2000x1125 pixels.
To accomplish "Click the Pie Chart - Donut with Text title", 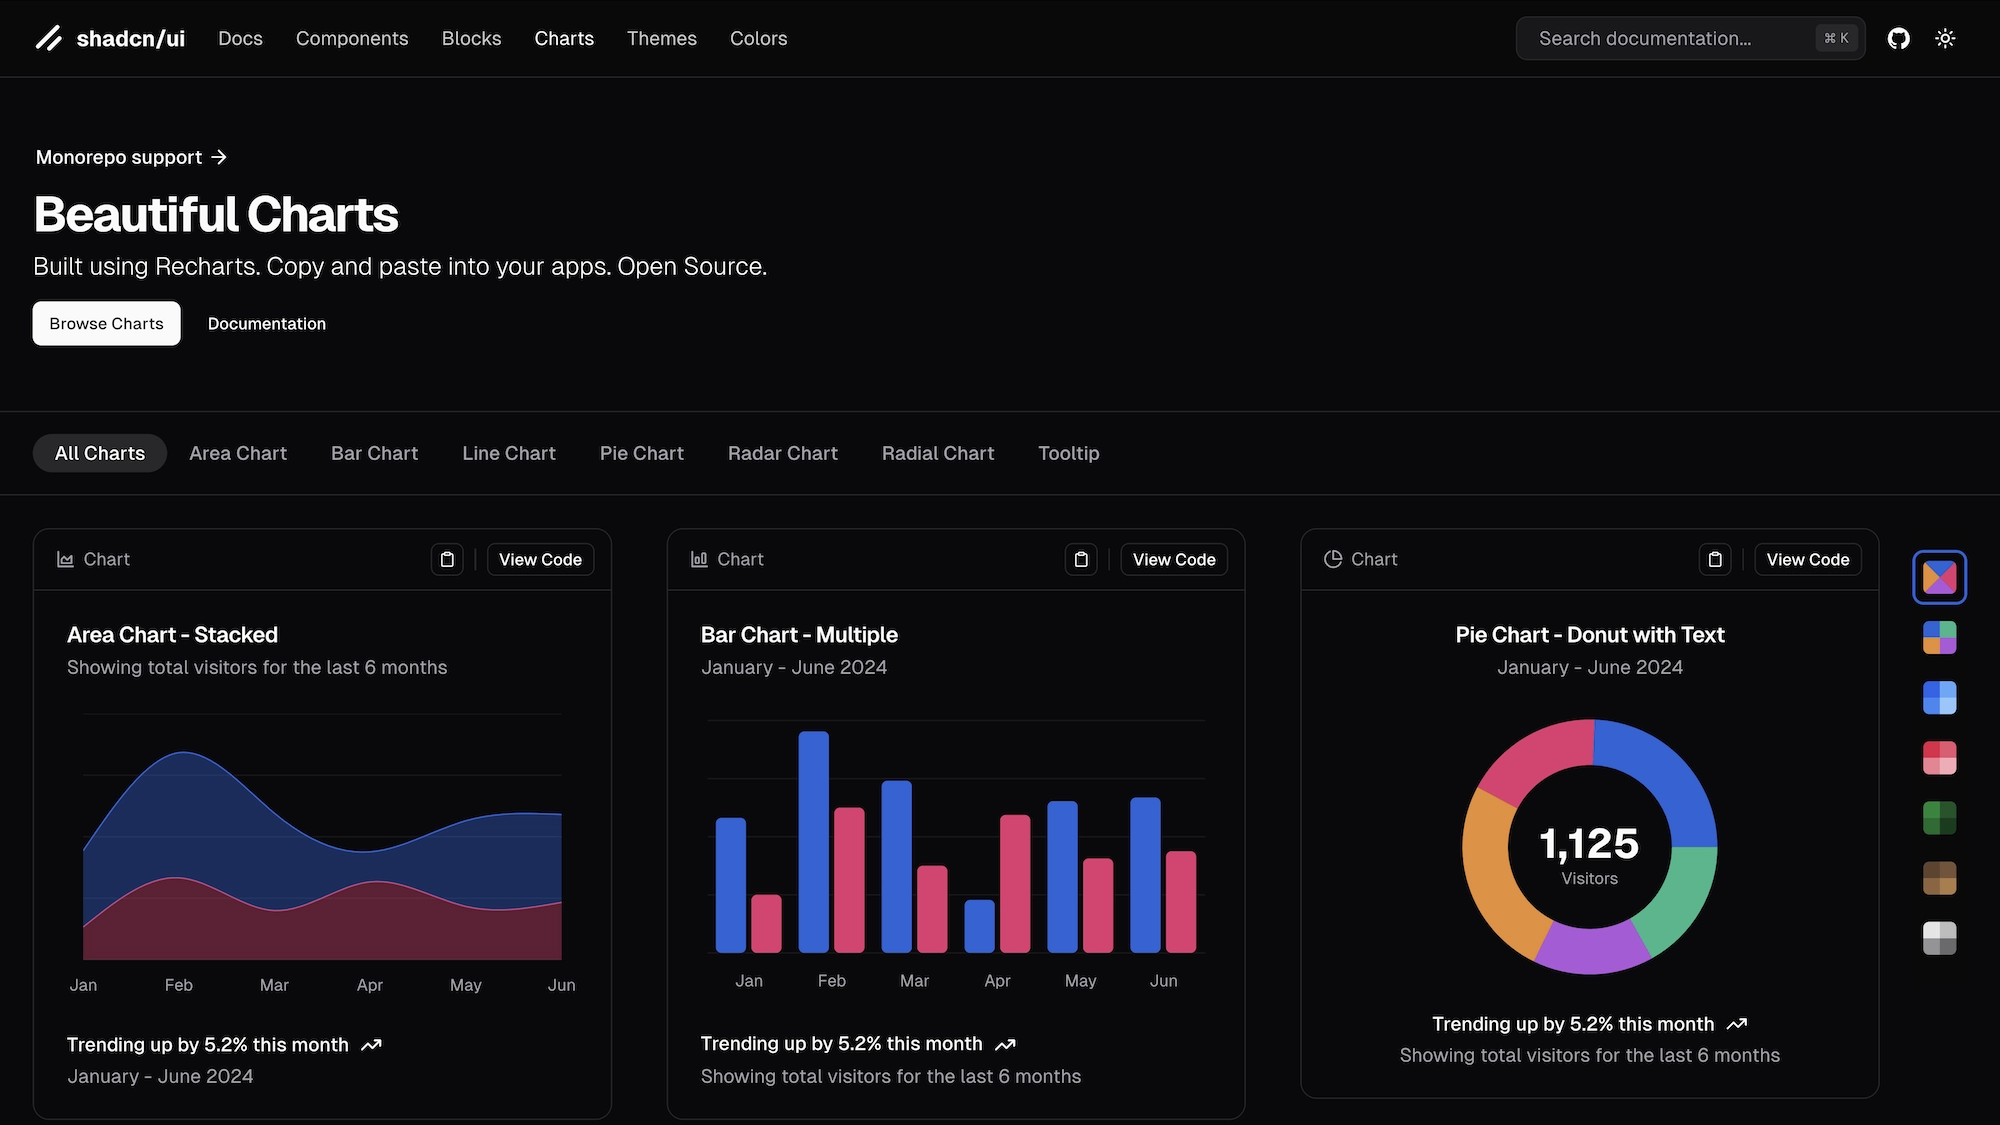I will tap(1590, 635).
